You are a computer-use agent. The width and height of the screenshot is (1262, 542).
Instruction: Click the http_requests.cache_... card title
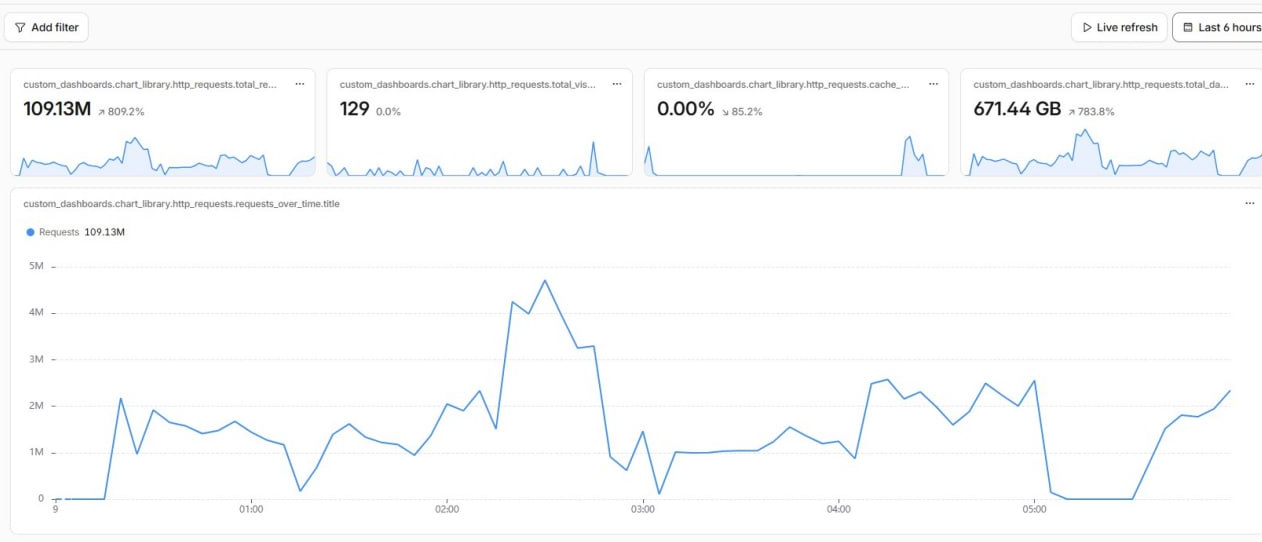783,85
